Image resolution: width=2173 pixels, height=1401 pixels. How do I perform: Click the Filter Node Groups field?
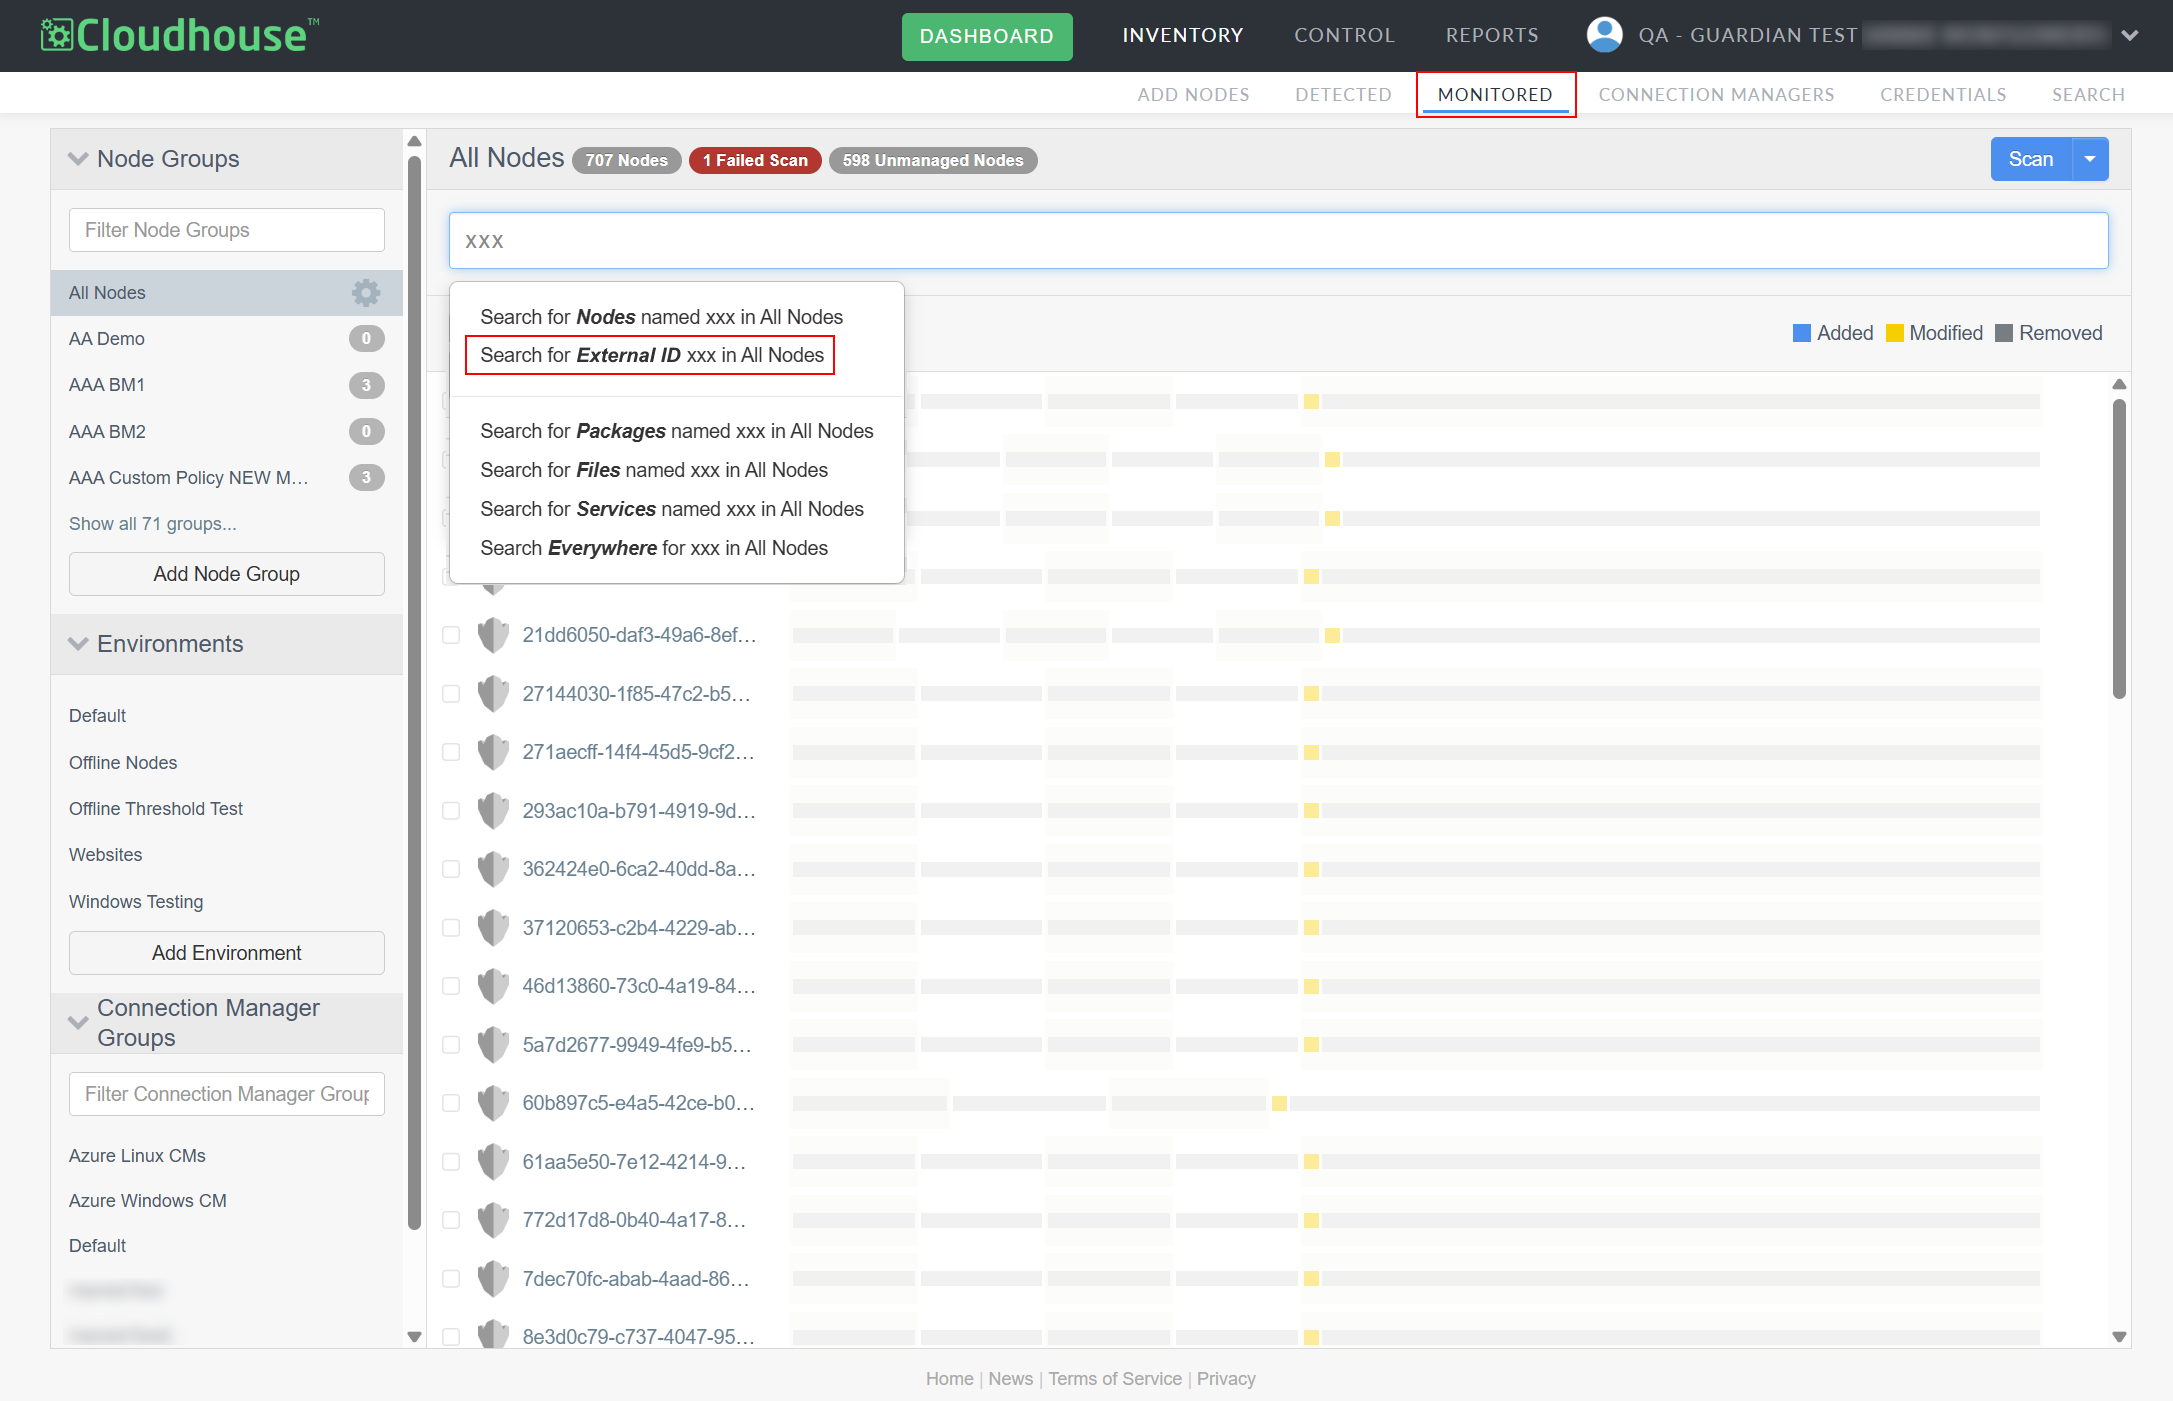tap(227, 230)
